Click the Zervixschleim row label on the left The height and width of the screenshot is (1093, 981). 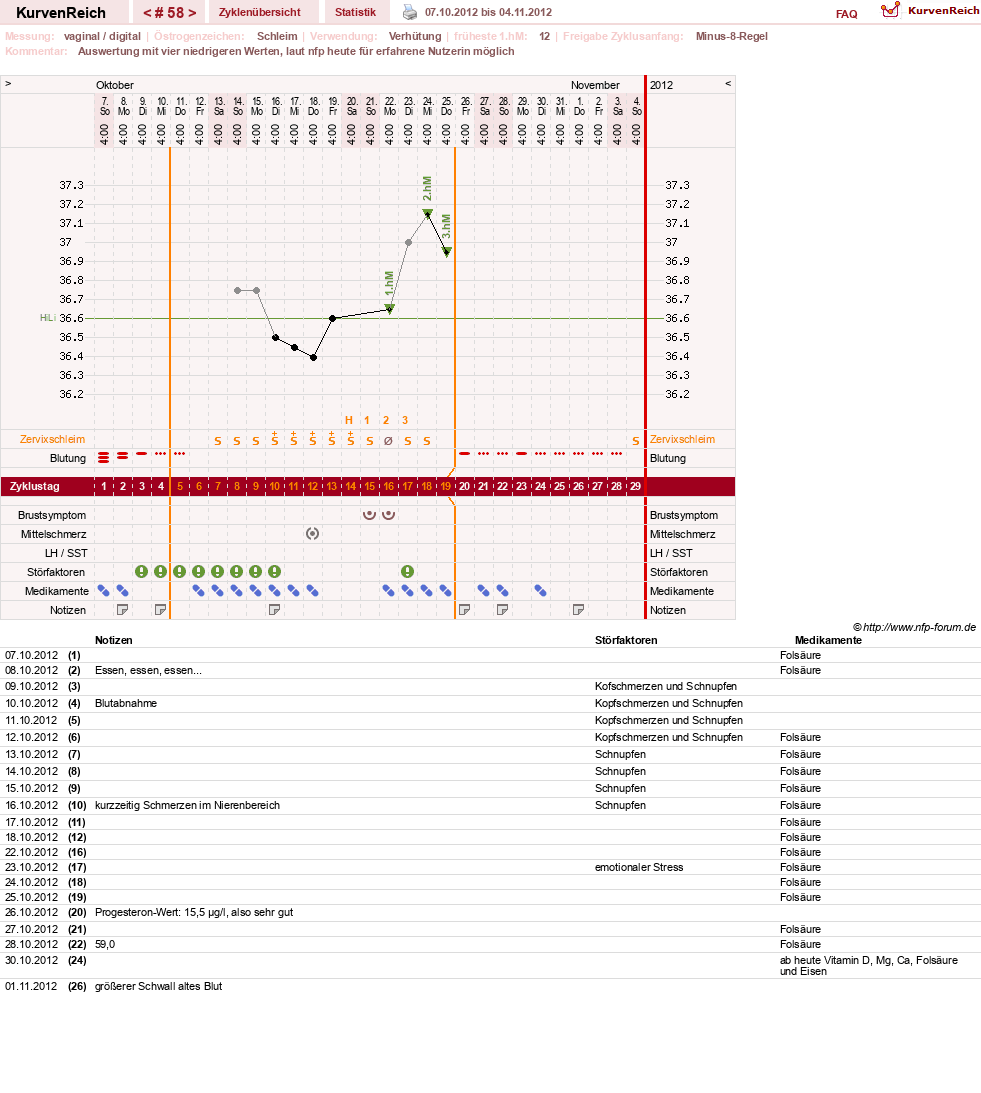[52, 439]
